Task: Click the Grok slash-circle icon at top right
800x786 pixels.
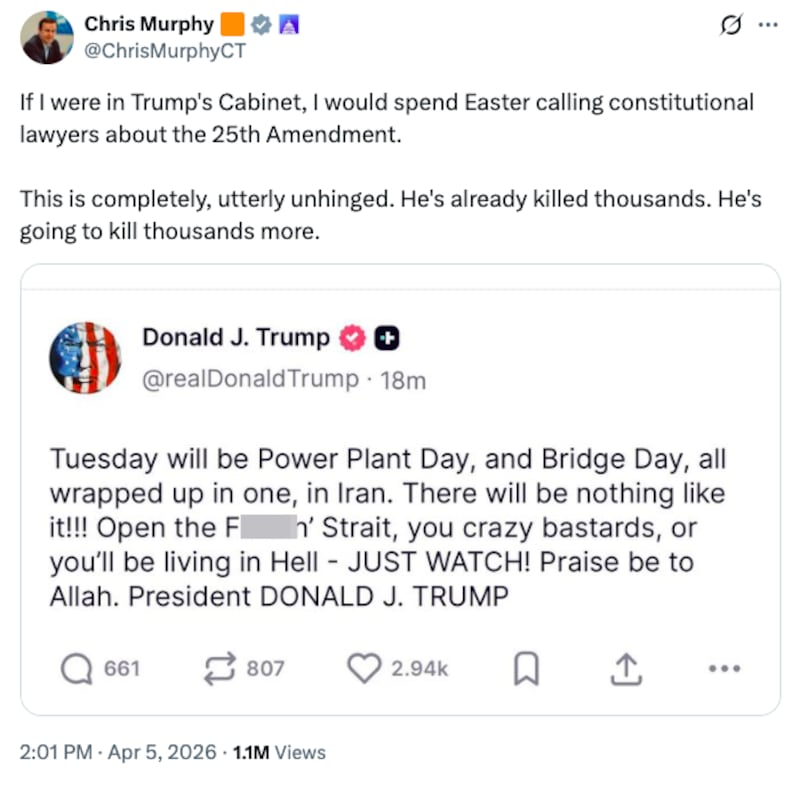Action: 730,25
